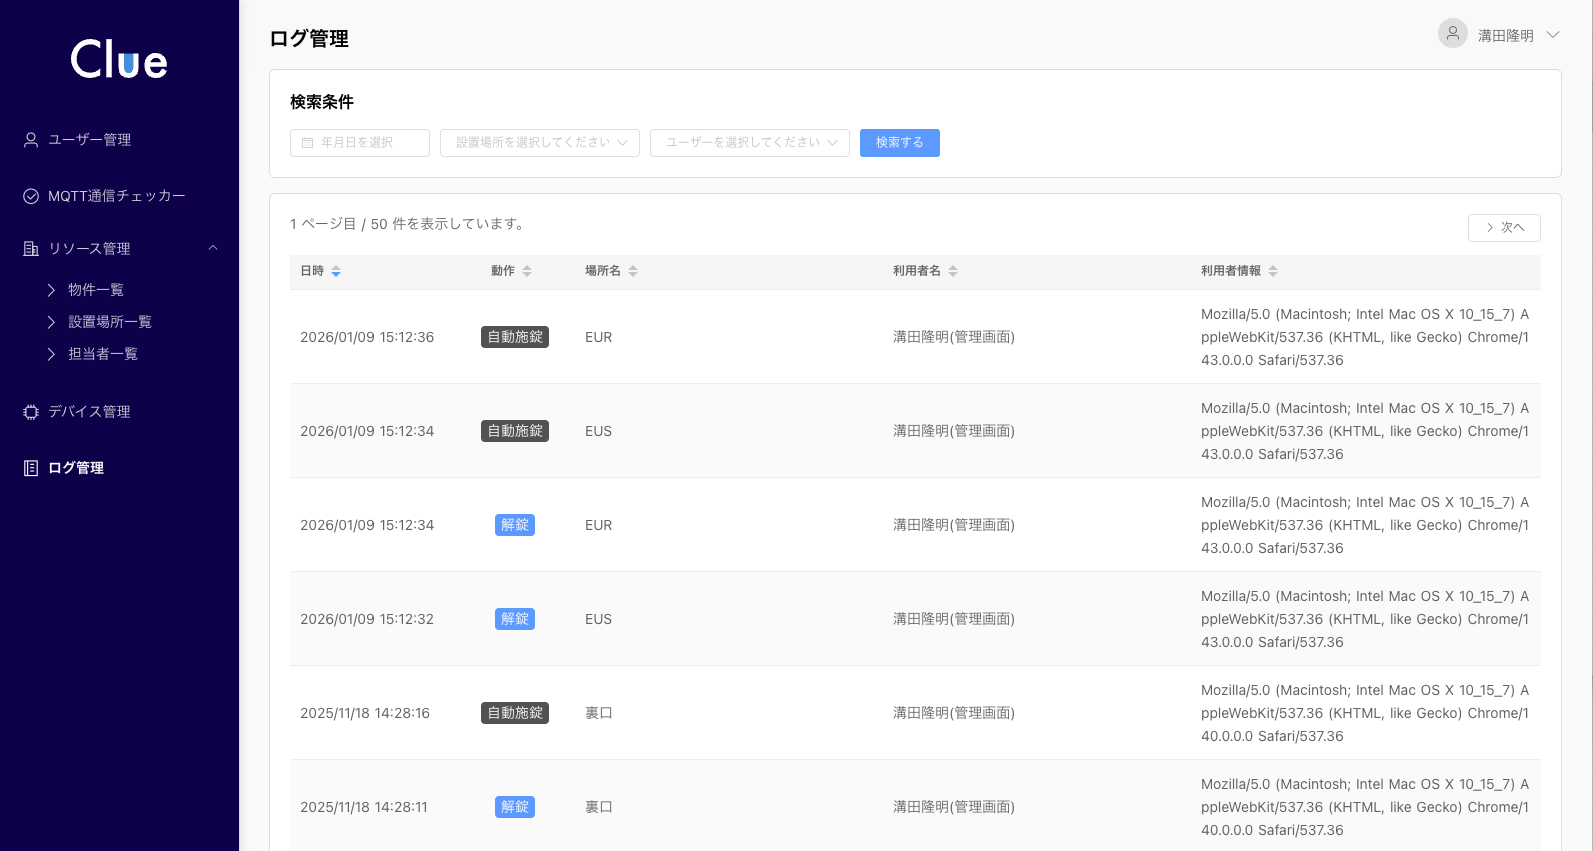Go to デバイス管理 page
The width and height of the screenshot is (1593, 851).
89,412
